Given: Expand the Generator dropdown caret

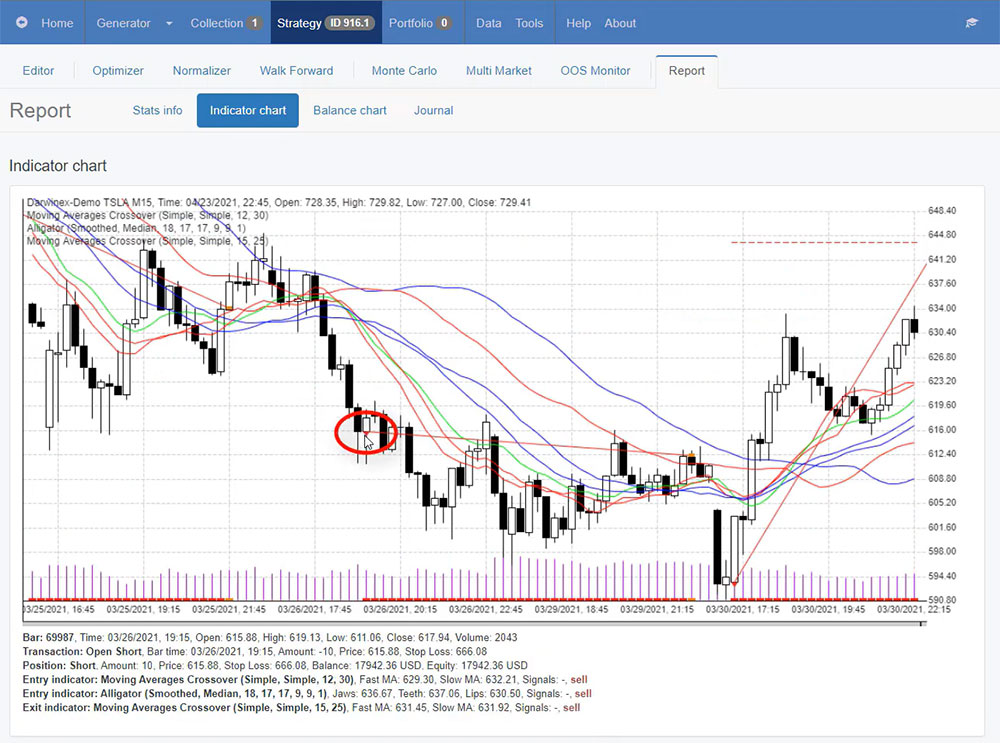Looking at the screenshot, I should (x=169, y=23).
